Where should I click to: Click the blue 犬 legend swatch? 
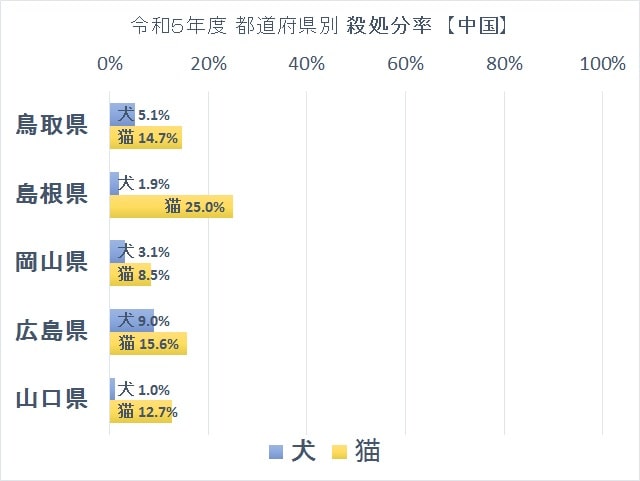pos(276,452)
